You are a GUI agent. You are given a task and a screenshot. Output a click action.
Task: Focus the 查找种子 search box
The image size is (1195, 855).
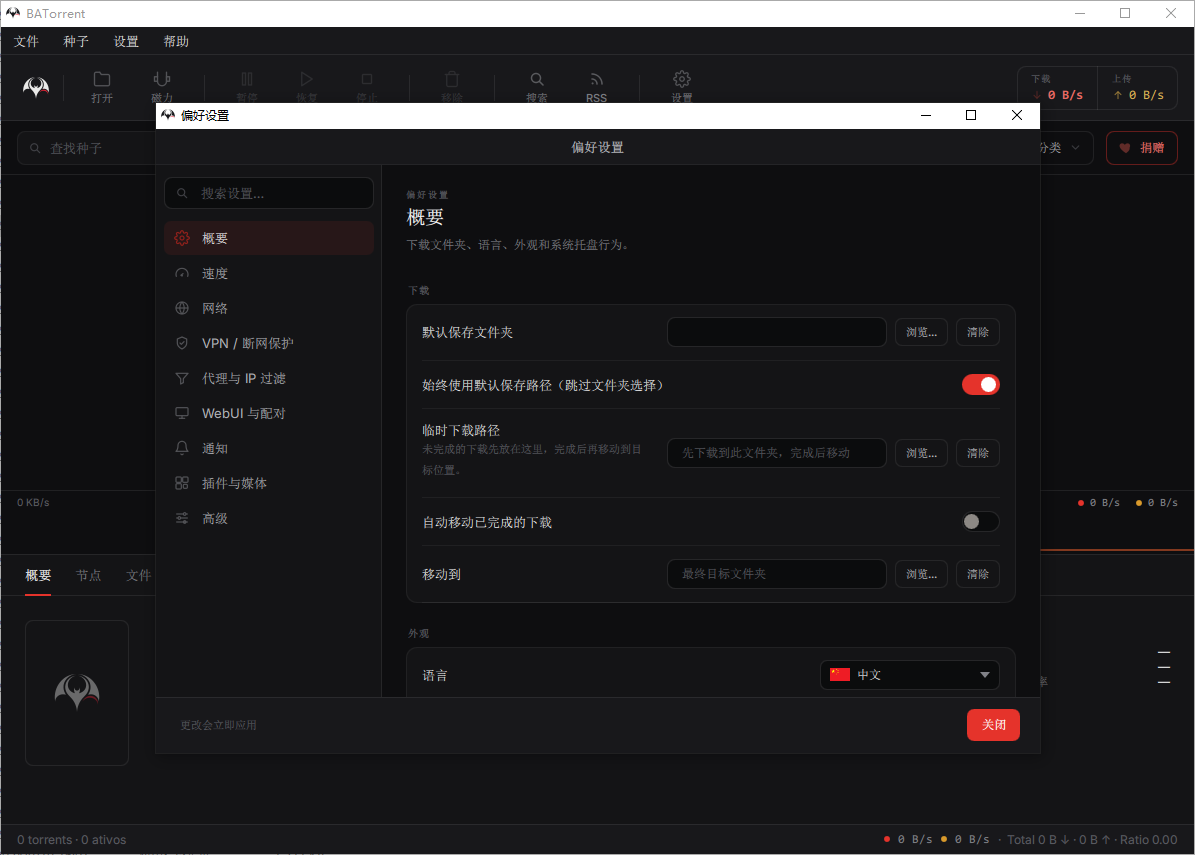[86, 148]
